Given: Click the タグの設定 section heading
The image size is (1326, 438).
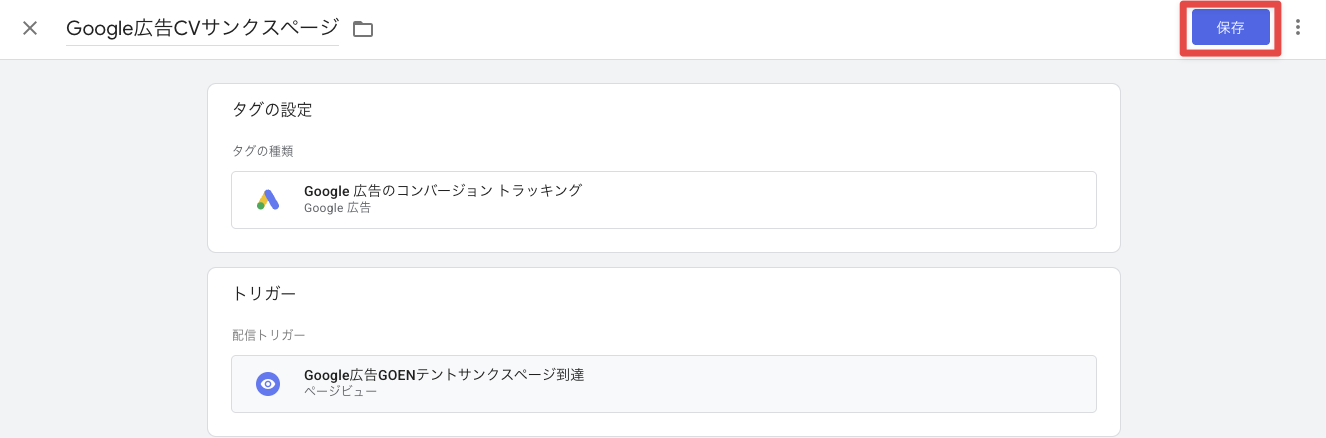Looking at the screenshot, I should pyautogui.click(x=272, y=110).
